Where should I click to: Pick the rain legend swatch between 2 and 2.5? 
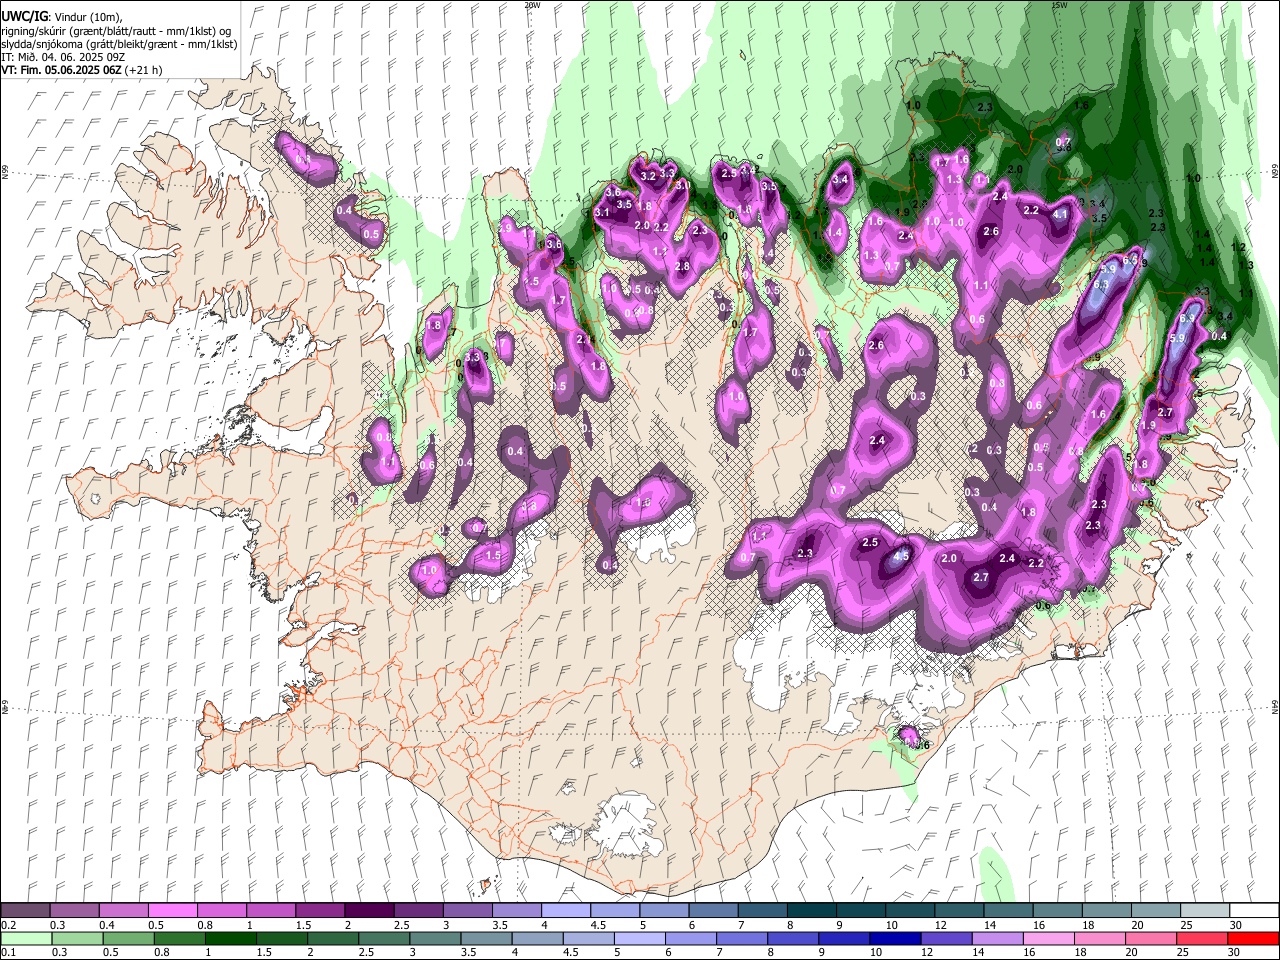click(334, 938)
